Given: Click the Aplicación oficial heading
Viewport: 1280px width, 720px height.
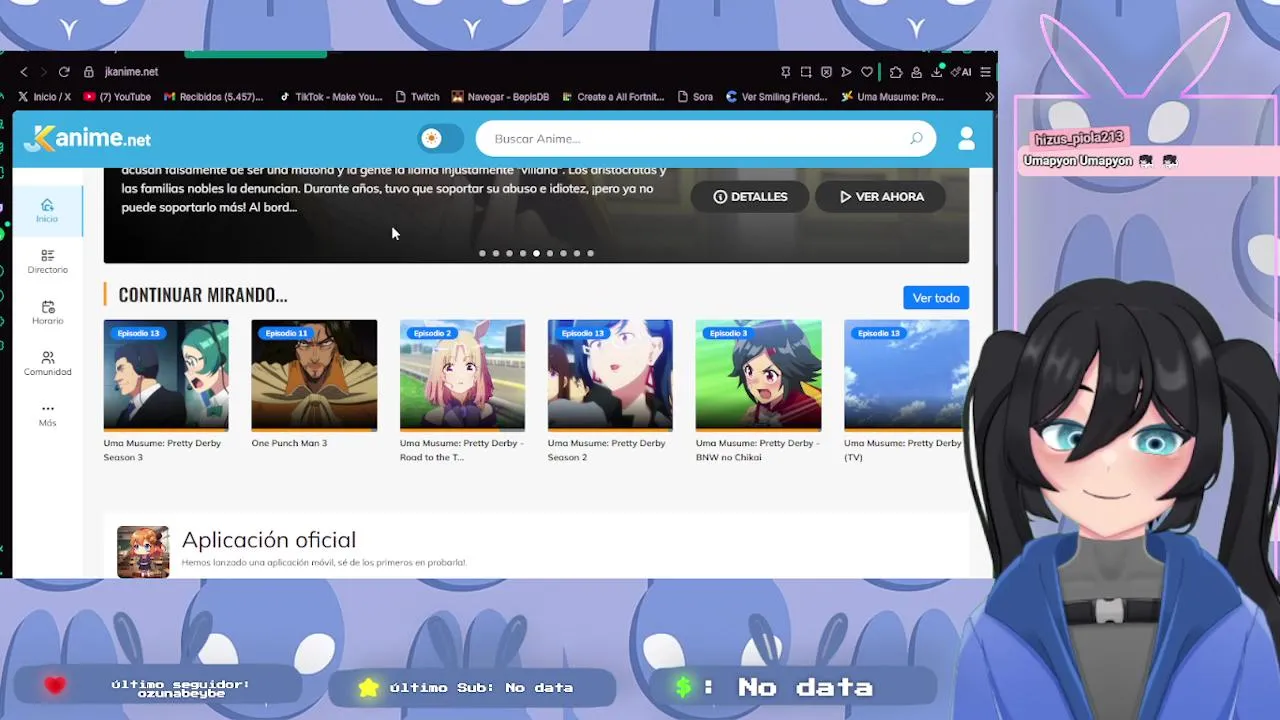Looking at the screenshot, I should (269, 540).
